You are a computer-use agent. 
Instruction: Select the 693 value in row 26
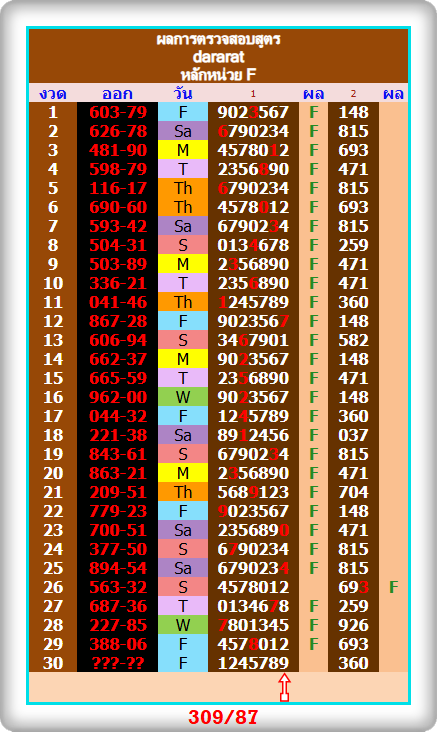coord(353,587)
